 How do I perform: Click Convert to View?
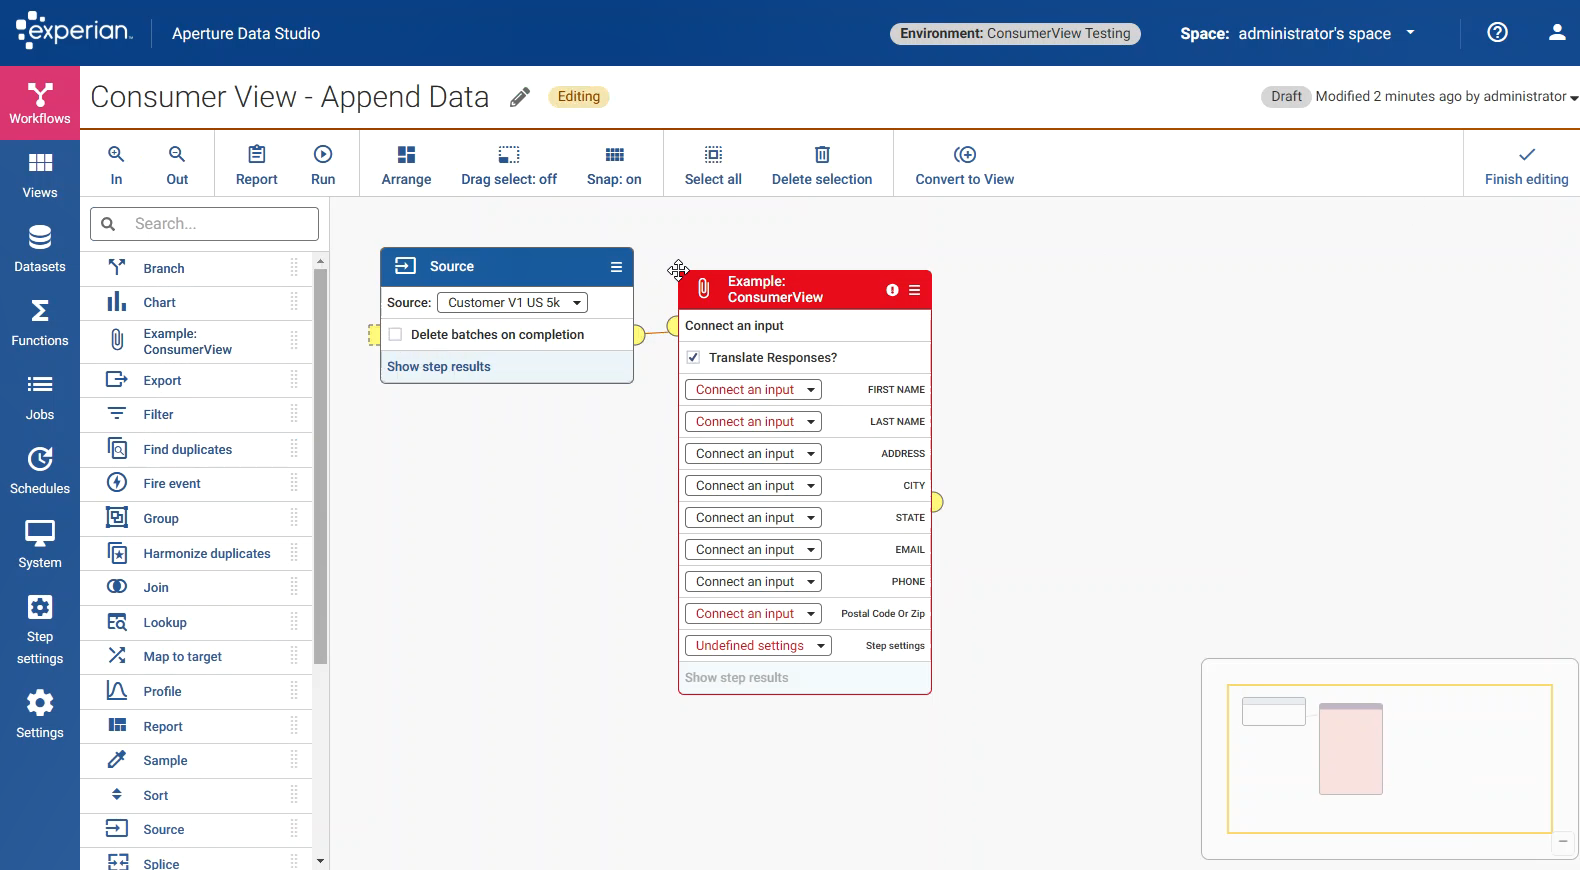pyautogui.click(x=965, y=165)
